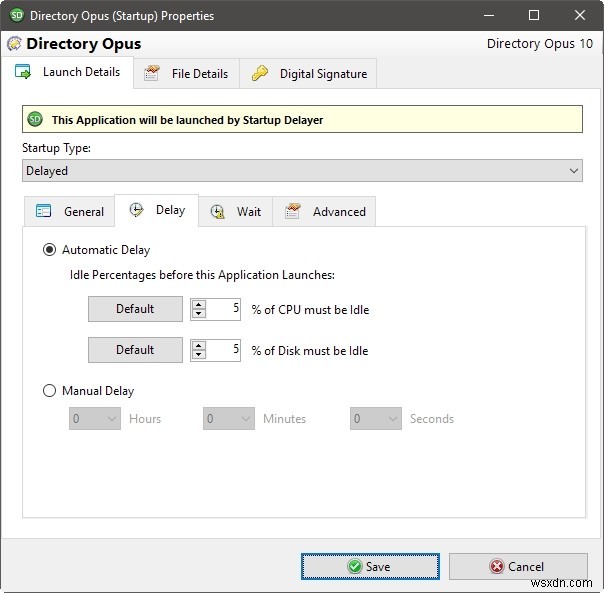Click the 'Directory Opus 10' version text

point(540,44)
